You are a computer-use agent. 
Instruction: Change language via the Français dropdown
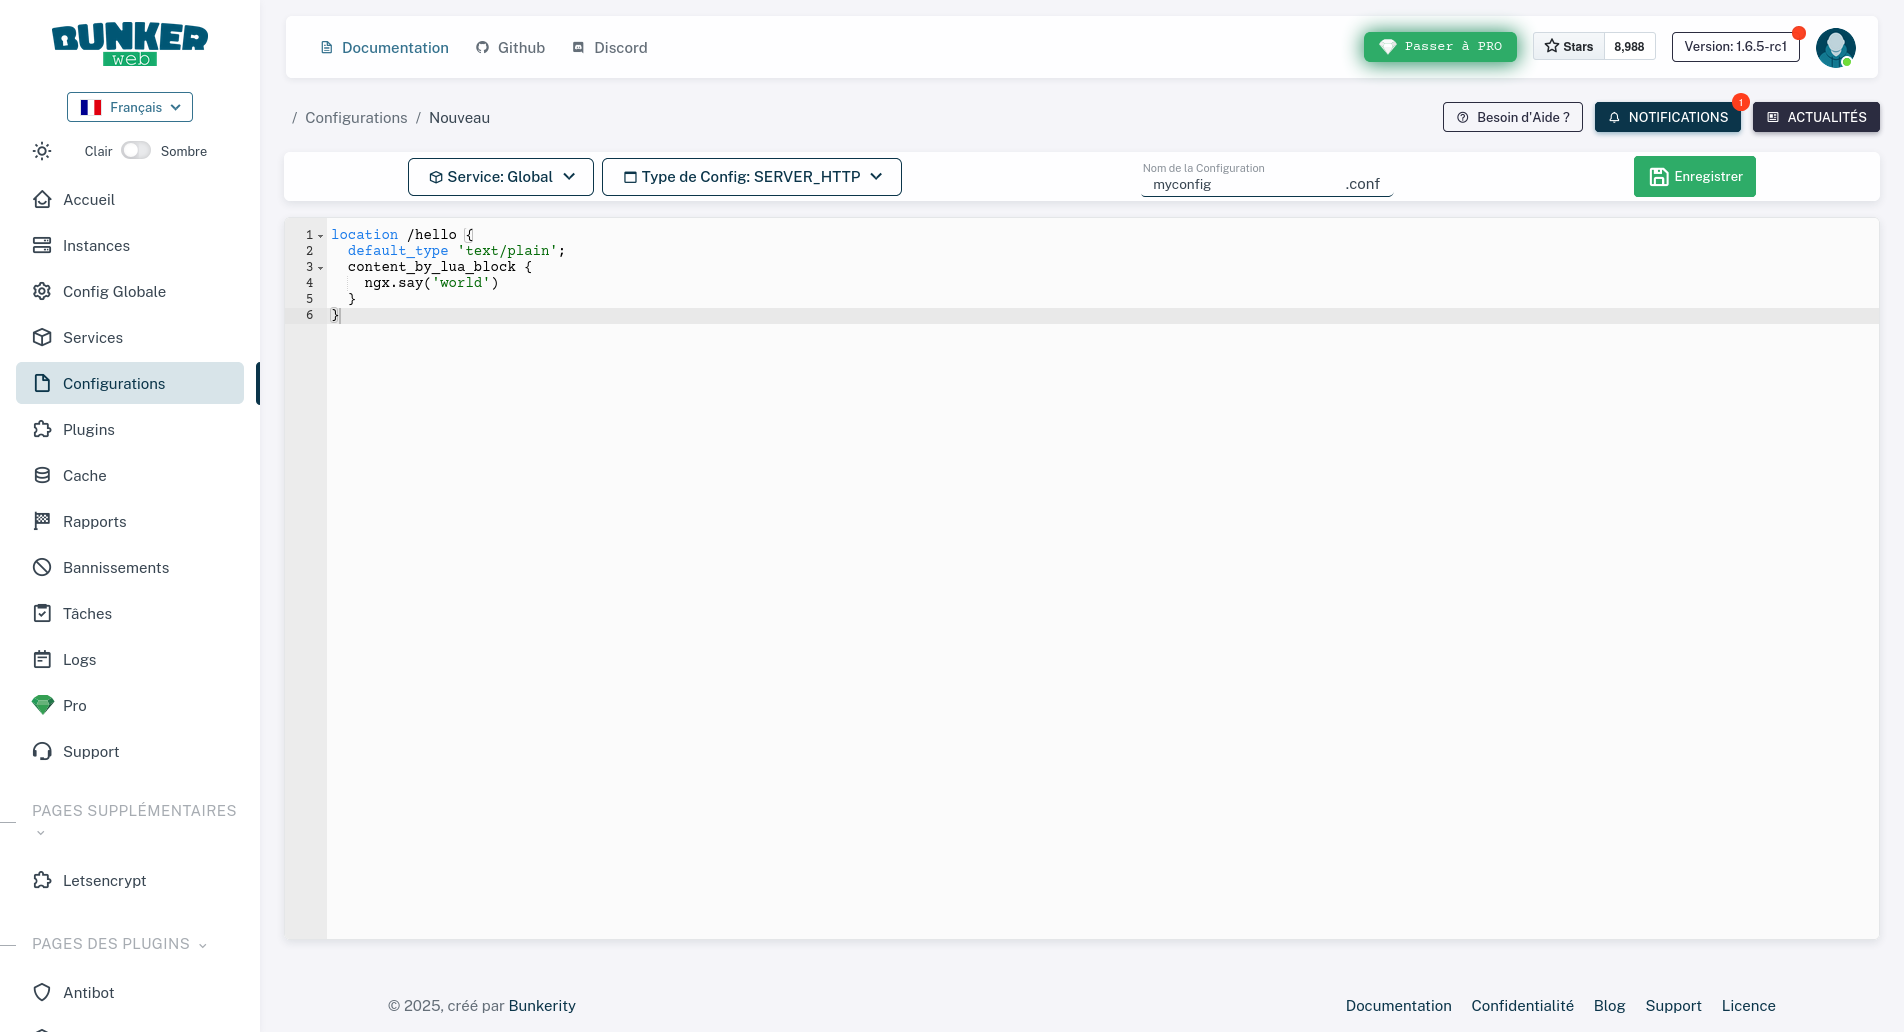click(x=129, y=107)
